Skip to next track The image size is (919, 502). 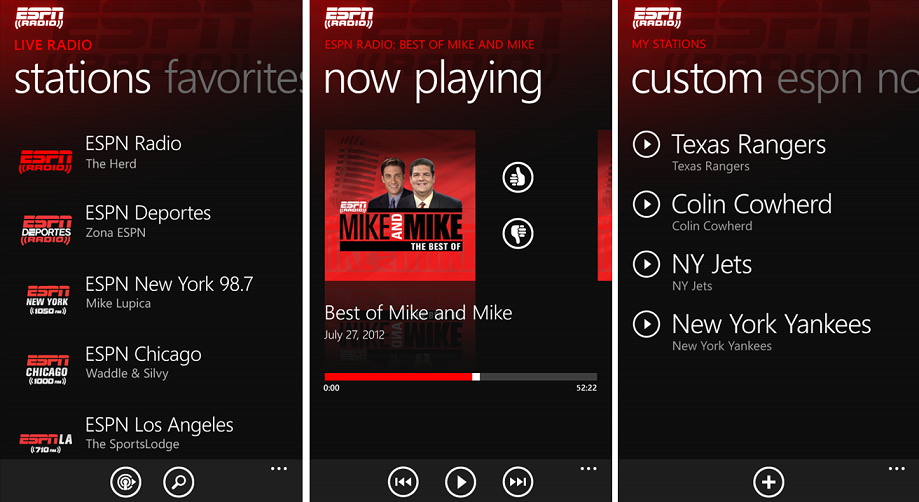point(518,482)
